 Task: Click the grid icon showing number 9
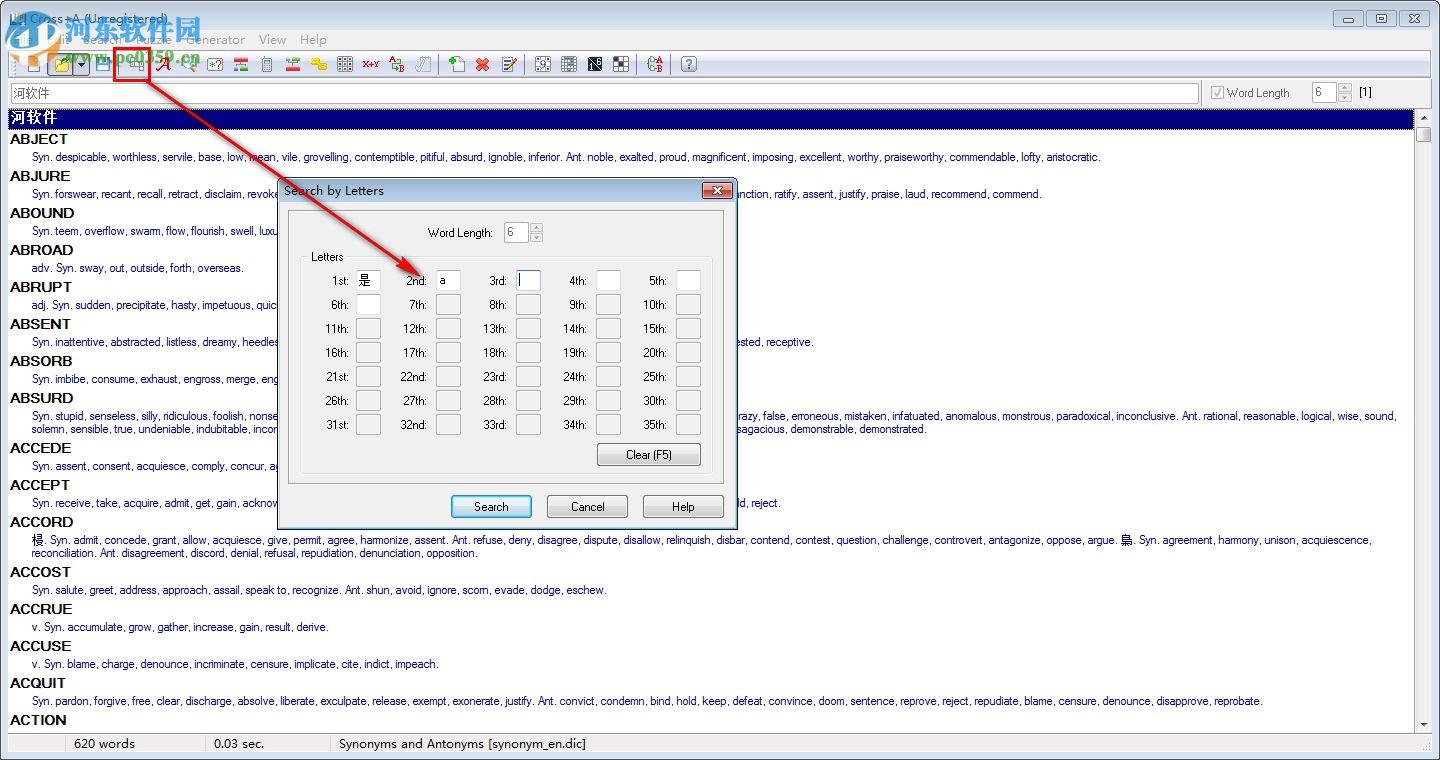[543, 65]
